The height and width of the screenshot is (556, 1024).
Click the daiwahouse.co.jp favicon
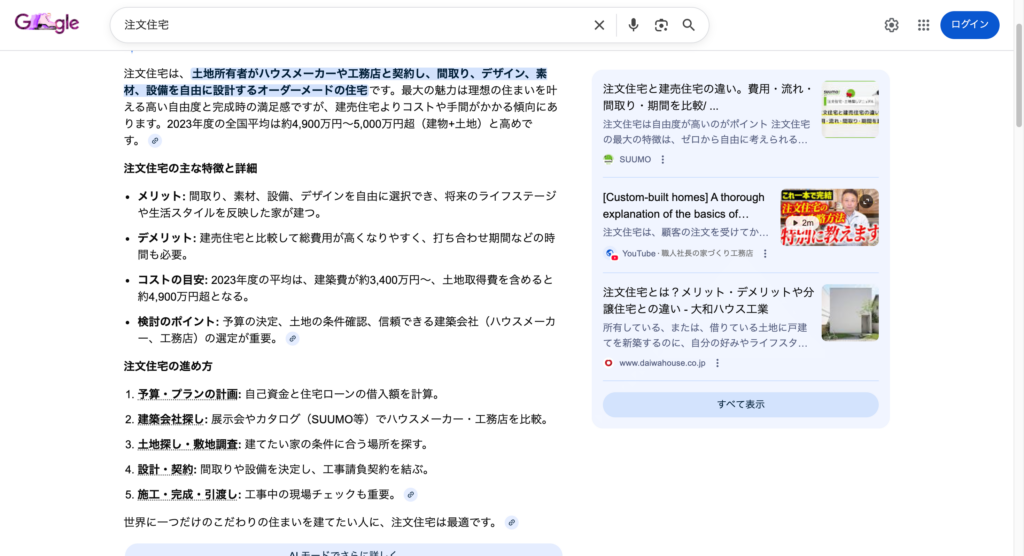pyautogui.click(x=609, y=363)
